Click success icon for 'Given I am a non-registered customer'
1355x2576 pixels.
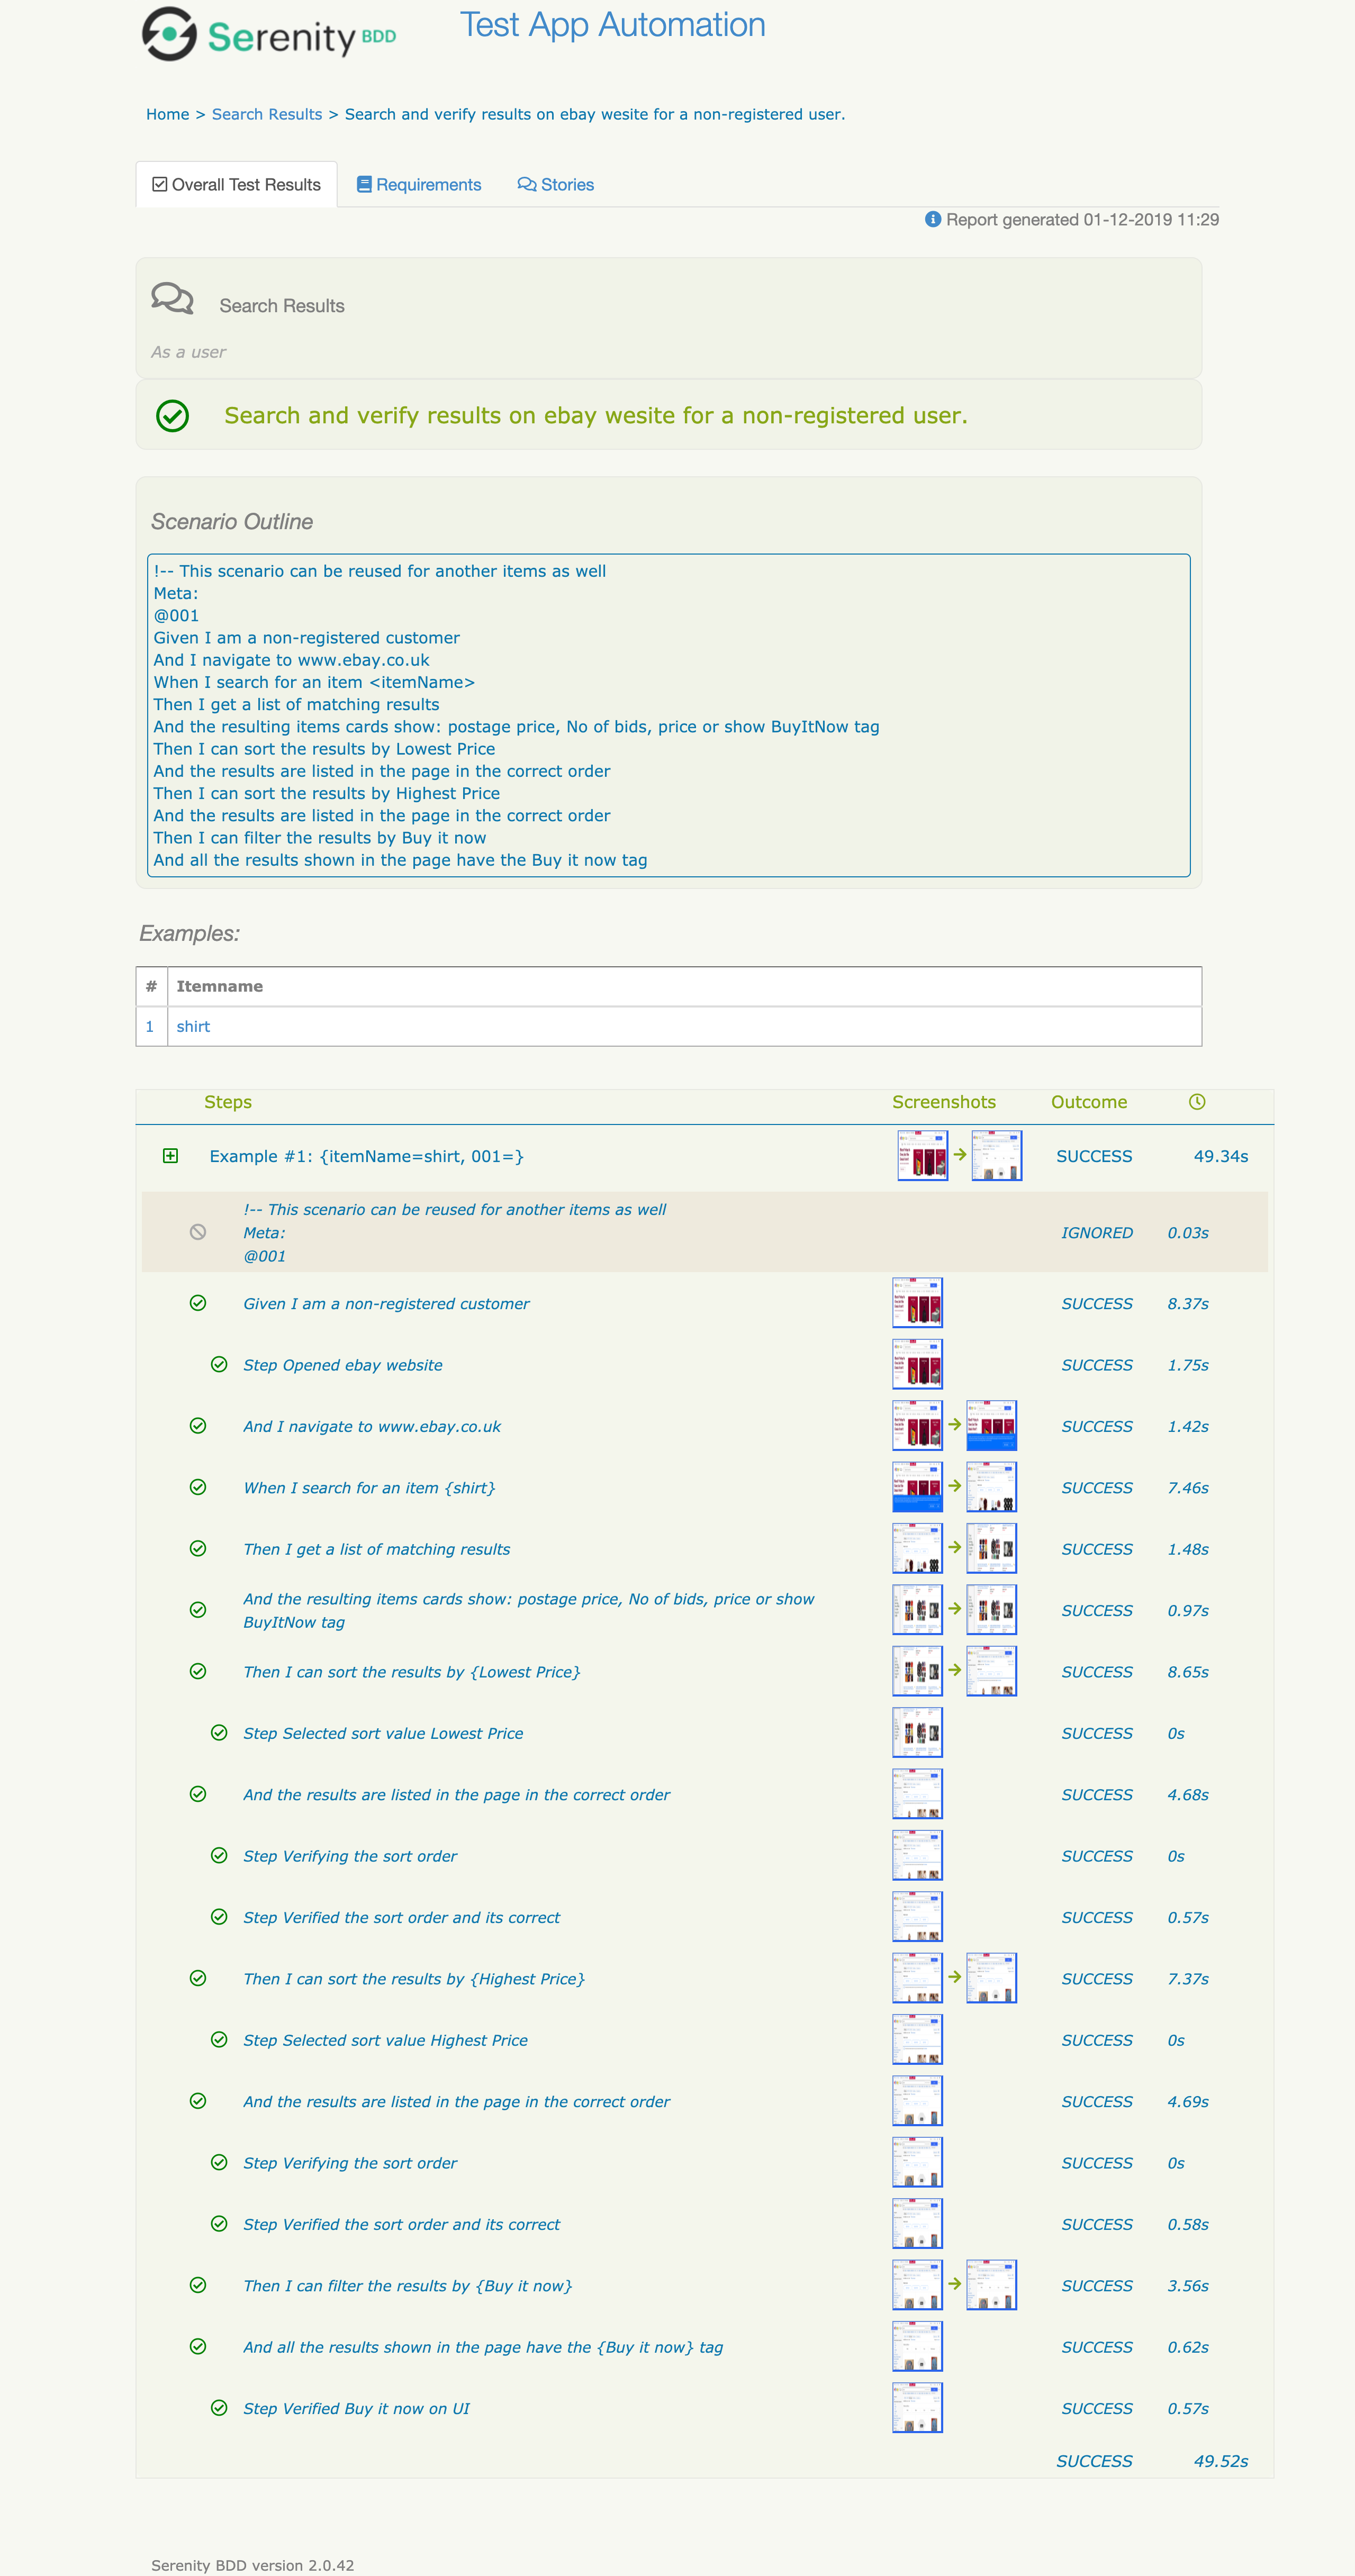(x=198, y=1303)
